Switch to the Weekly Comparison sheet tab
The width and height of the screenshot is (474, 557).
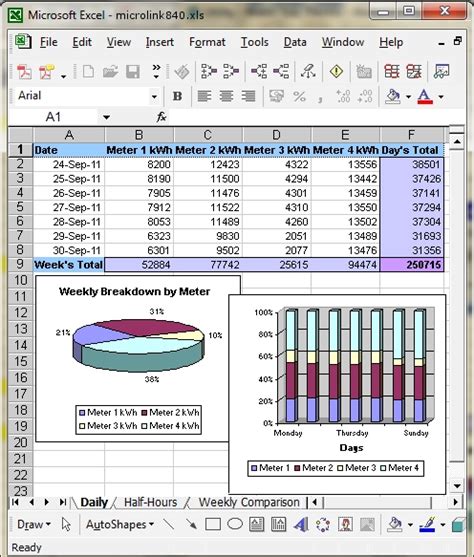249,502
